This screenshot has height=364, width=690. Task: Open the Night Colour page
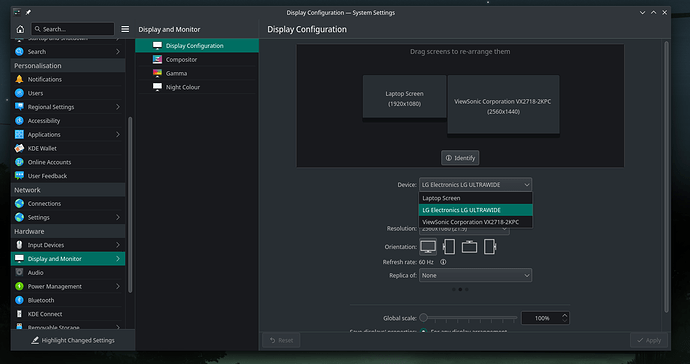tap(197, 87)
